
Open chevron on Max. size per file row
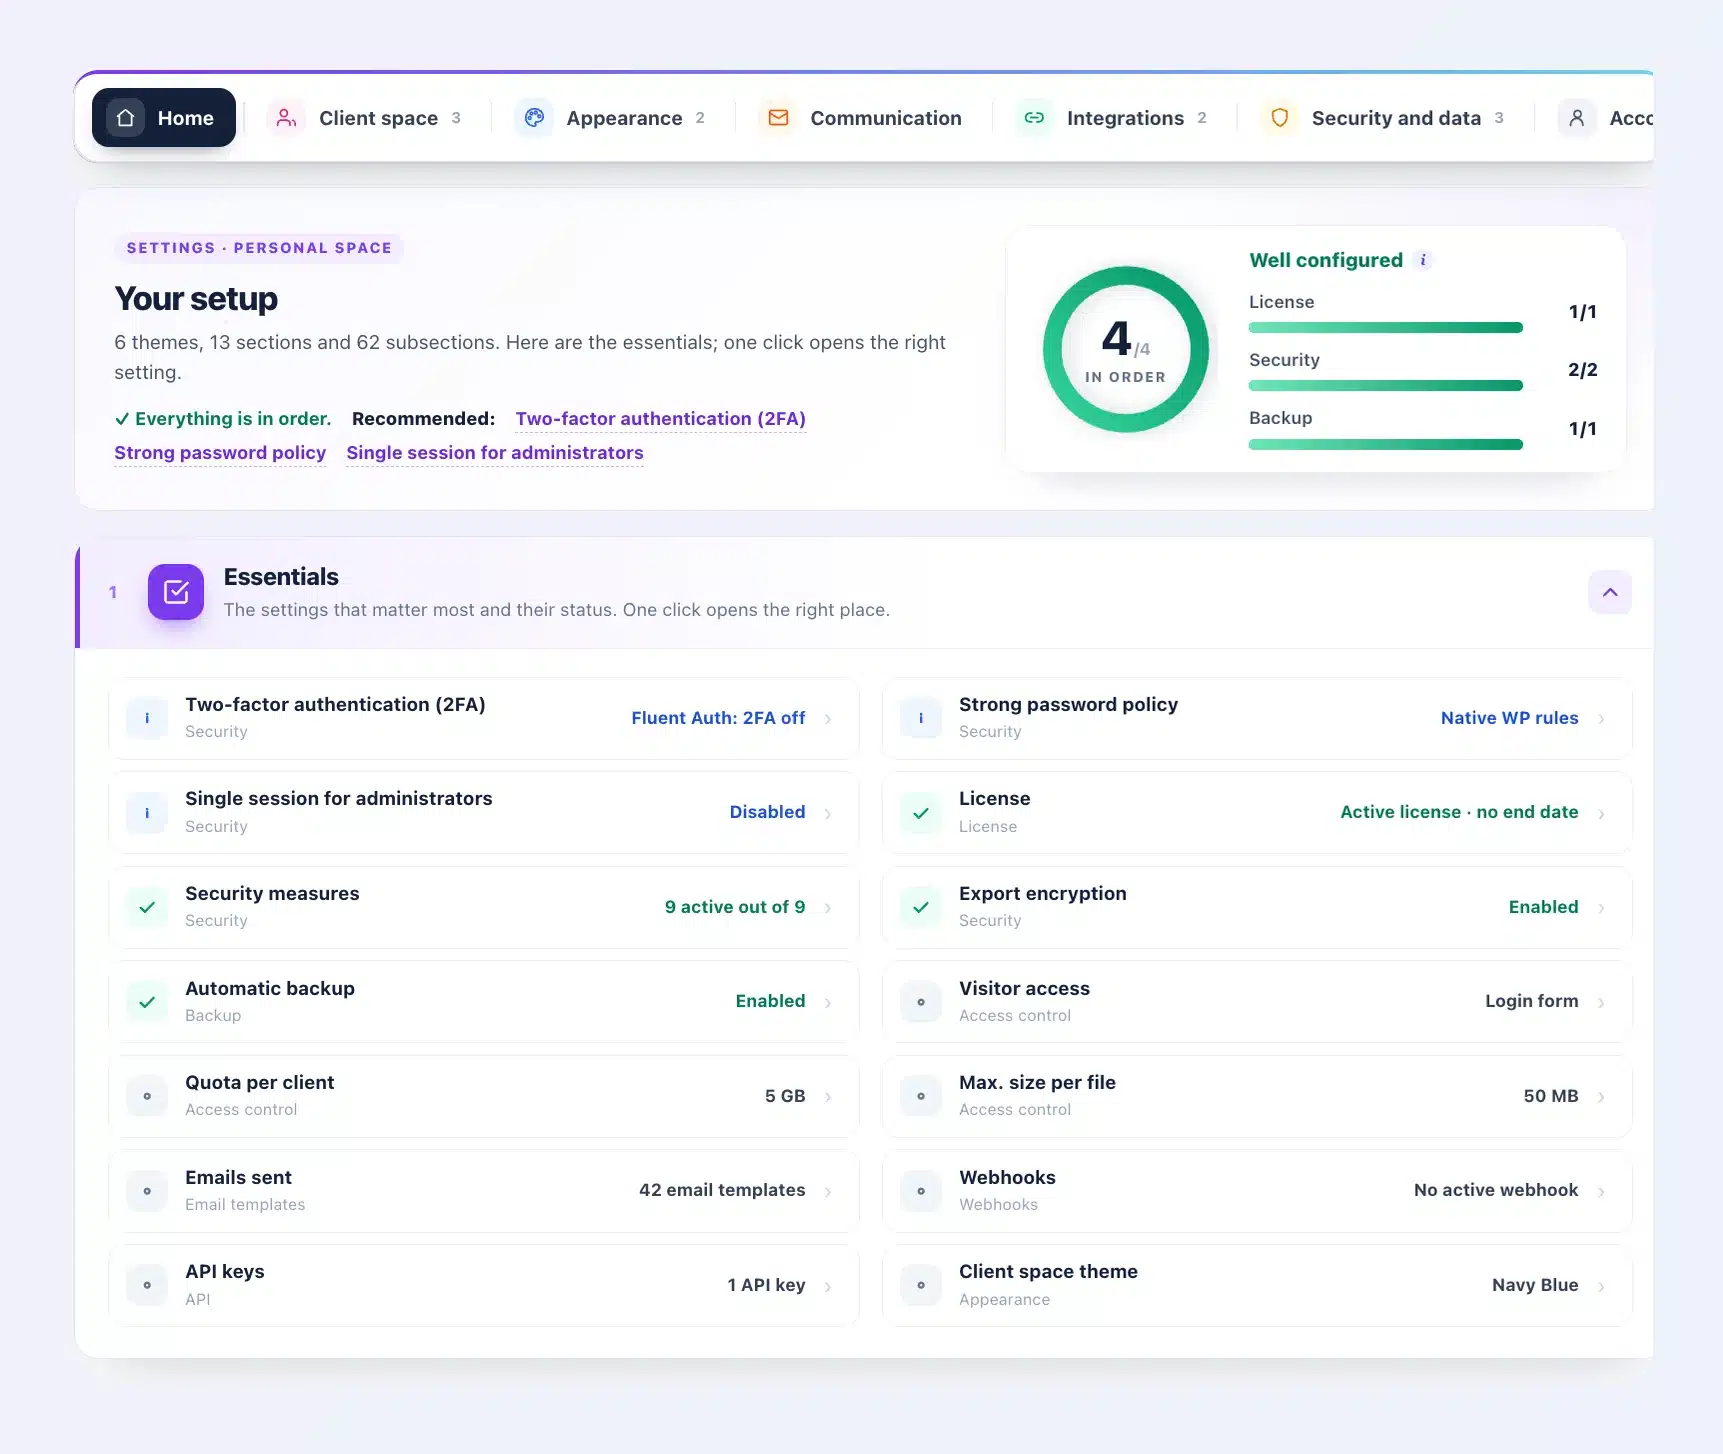(1602, 1097)
